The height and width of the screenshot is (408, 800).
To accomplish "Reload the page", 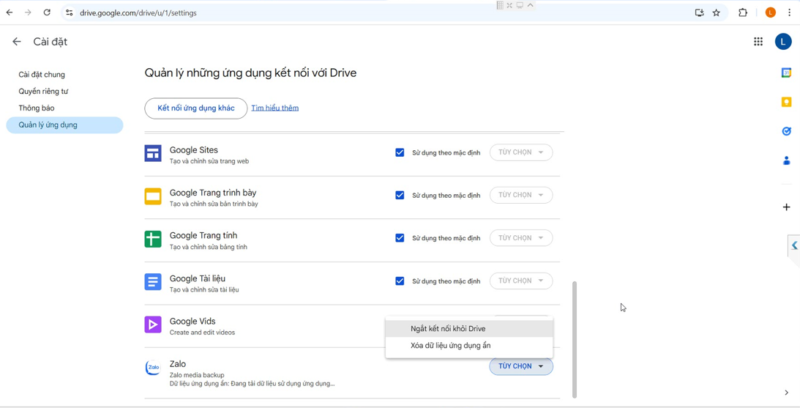I will pos(47,13).
